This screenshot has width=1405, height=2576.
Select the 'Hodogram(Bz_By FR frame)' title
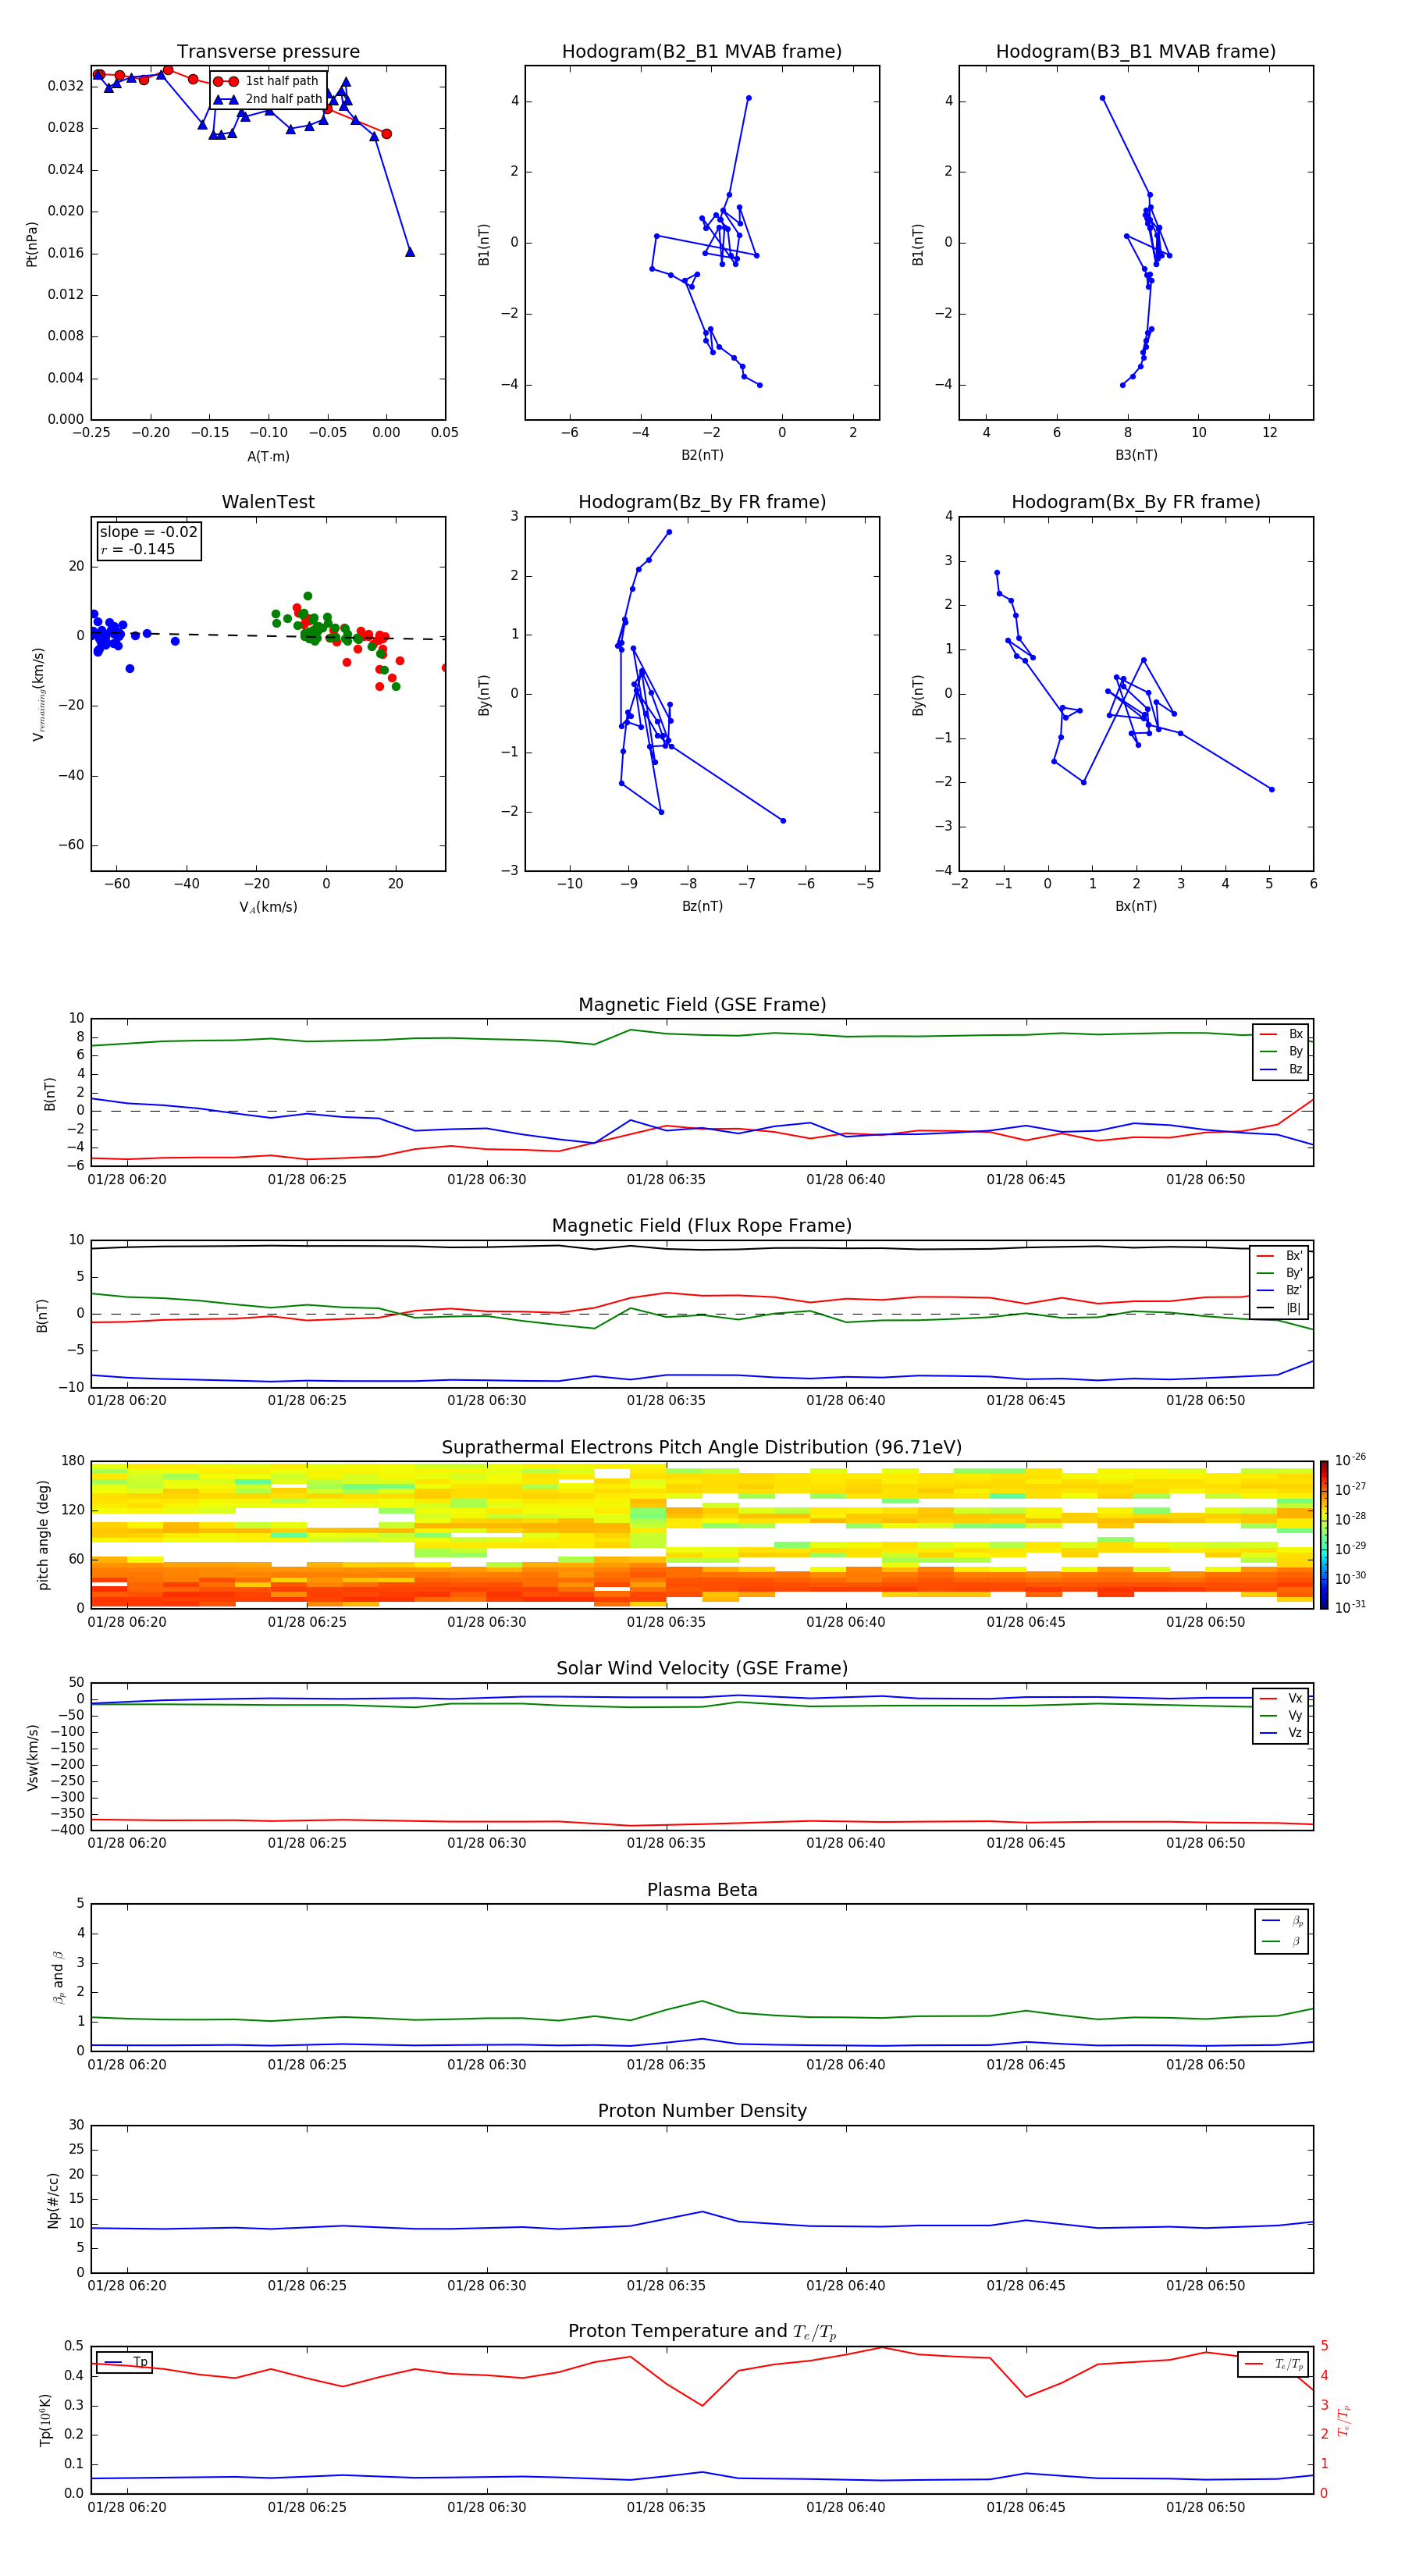tap(702, 502)
